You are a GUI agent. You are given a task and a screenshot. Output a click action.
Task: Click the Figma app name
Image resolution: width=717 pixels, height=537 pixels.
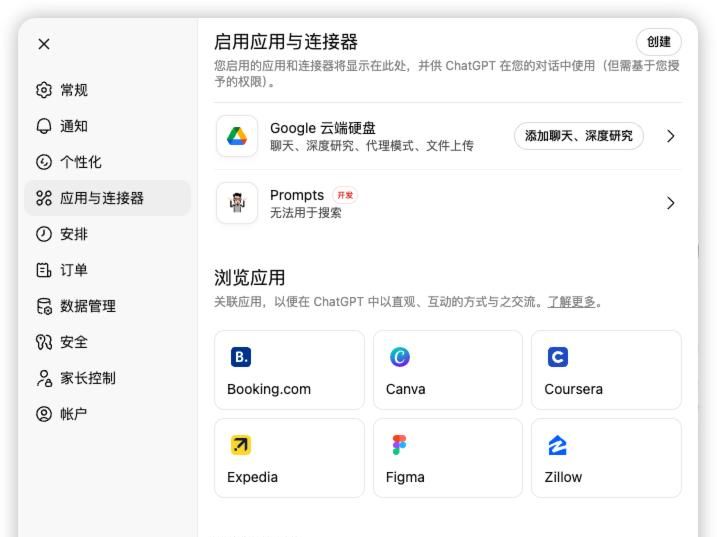(x=405, y=477)
